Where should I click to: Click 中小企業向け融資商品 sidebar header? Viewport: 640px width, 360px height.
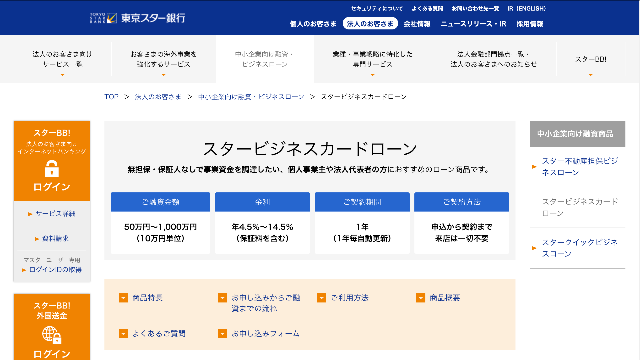[x=577, y=133]
